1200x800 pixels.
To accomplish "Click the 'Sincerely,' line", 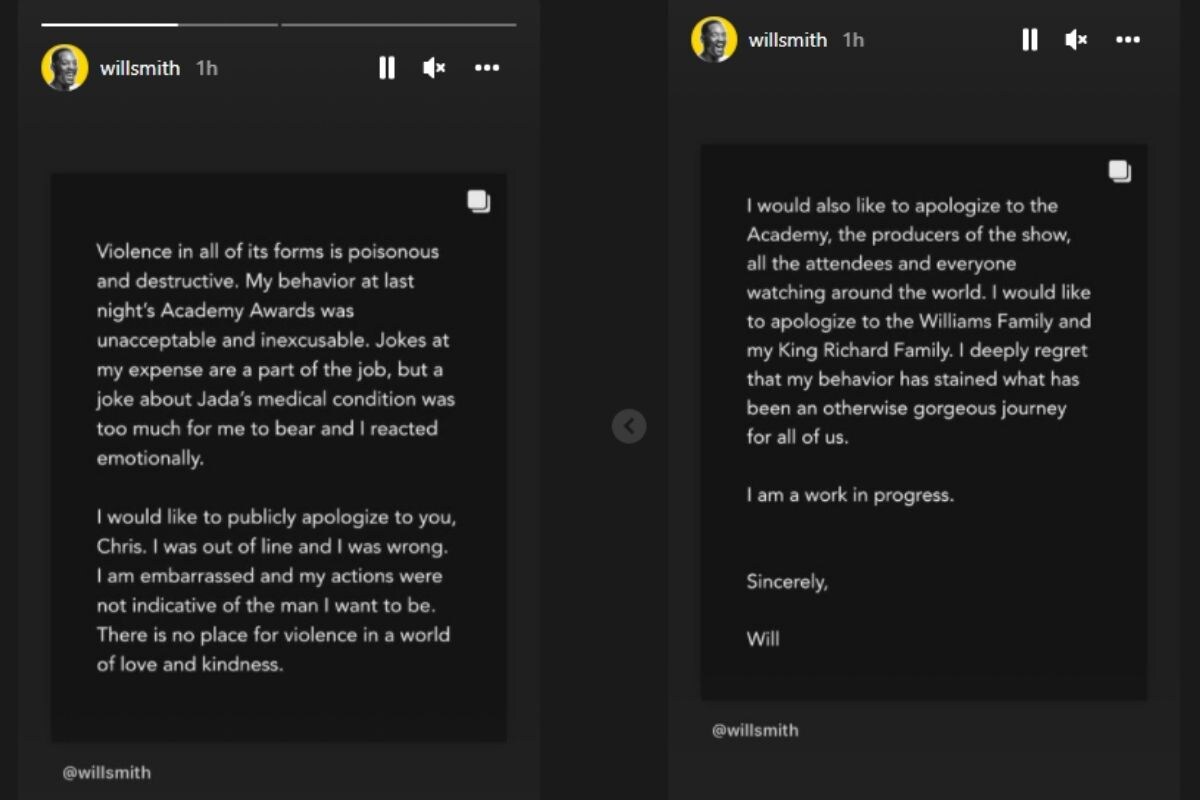I will pos(787,582).
